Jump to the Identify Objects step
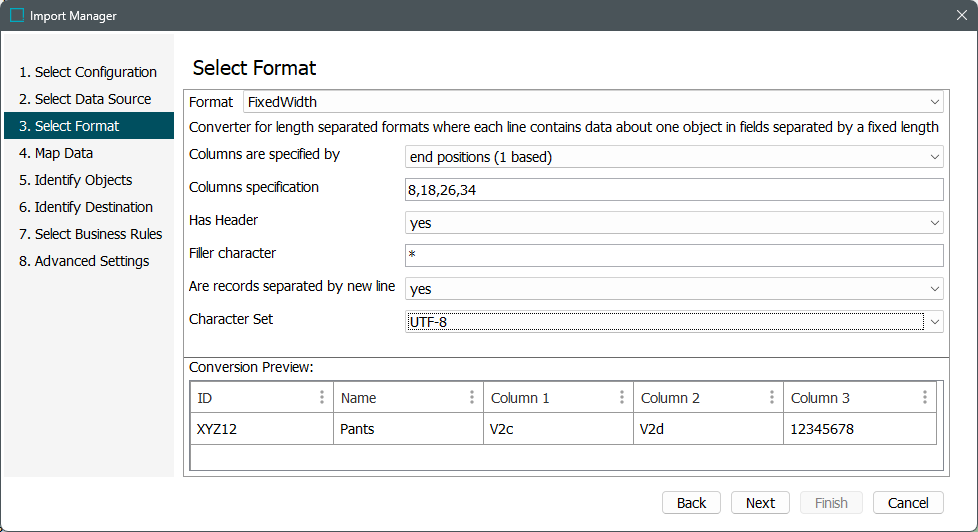Viewport: 978px width, 532px height. (76, 180)
